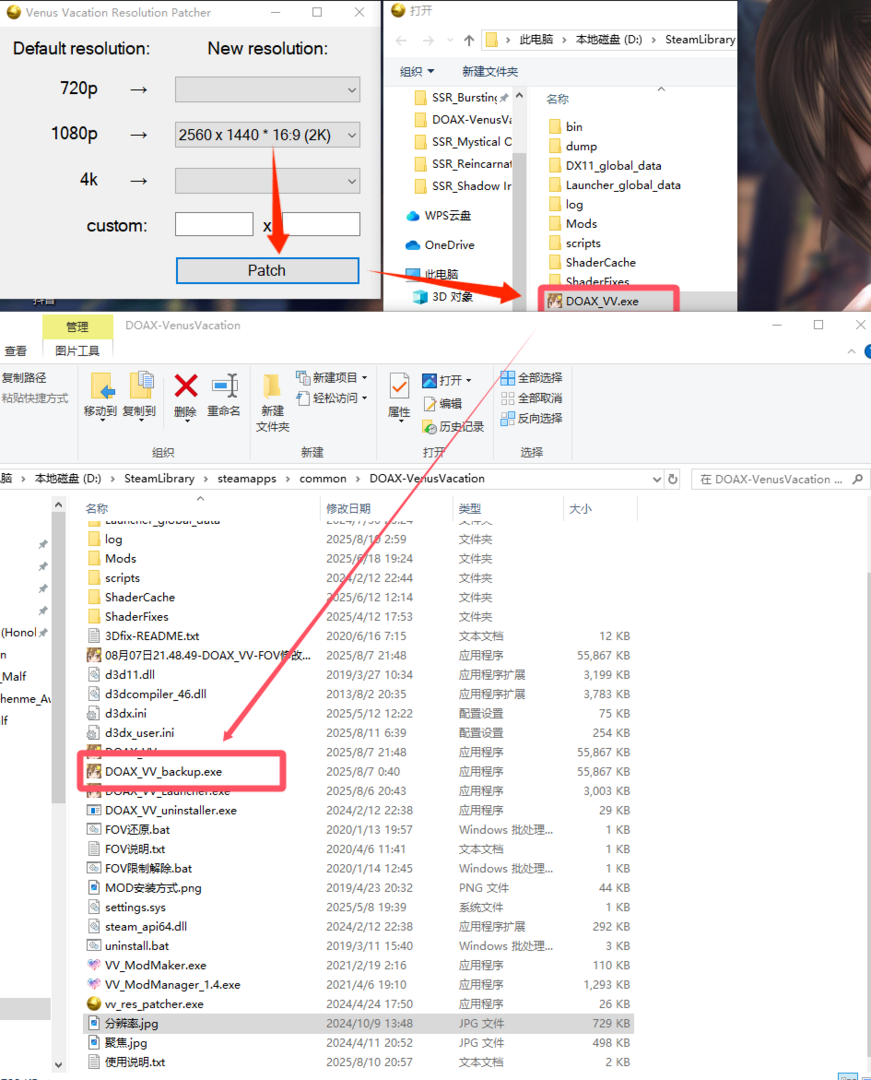
Task: Click the search box for DOAX-VenusVacation
Action: click(x=780, y=479)
